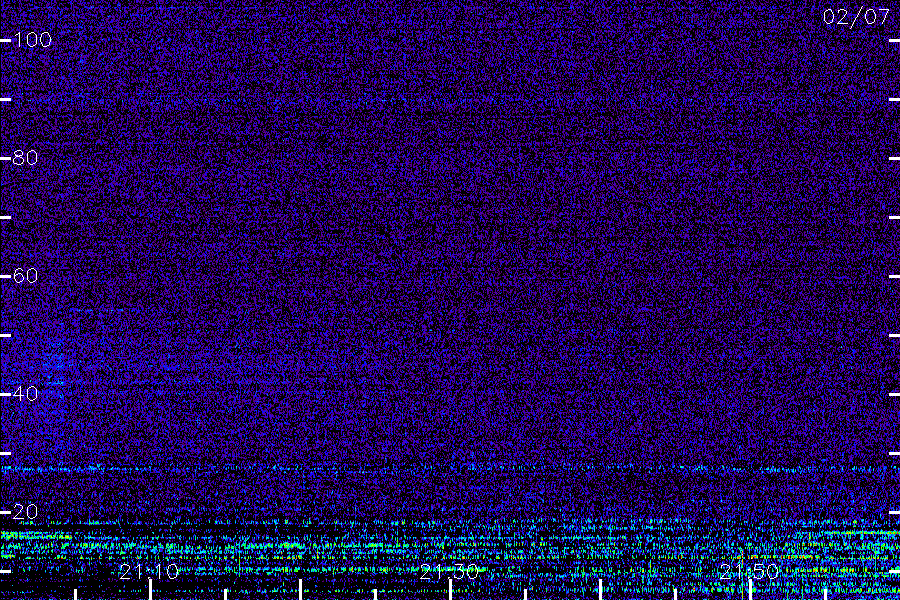900x600 pixels.
Task: Click the time tick mark below 21:30
Action: click(451, 590)
